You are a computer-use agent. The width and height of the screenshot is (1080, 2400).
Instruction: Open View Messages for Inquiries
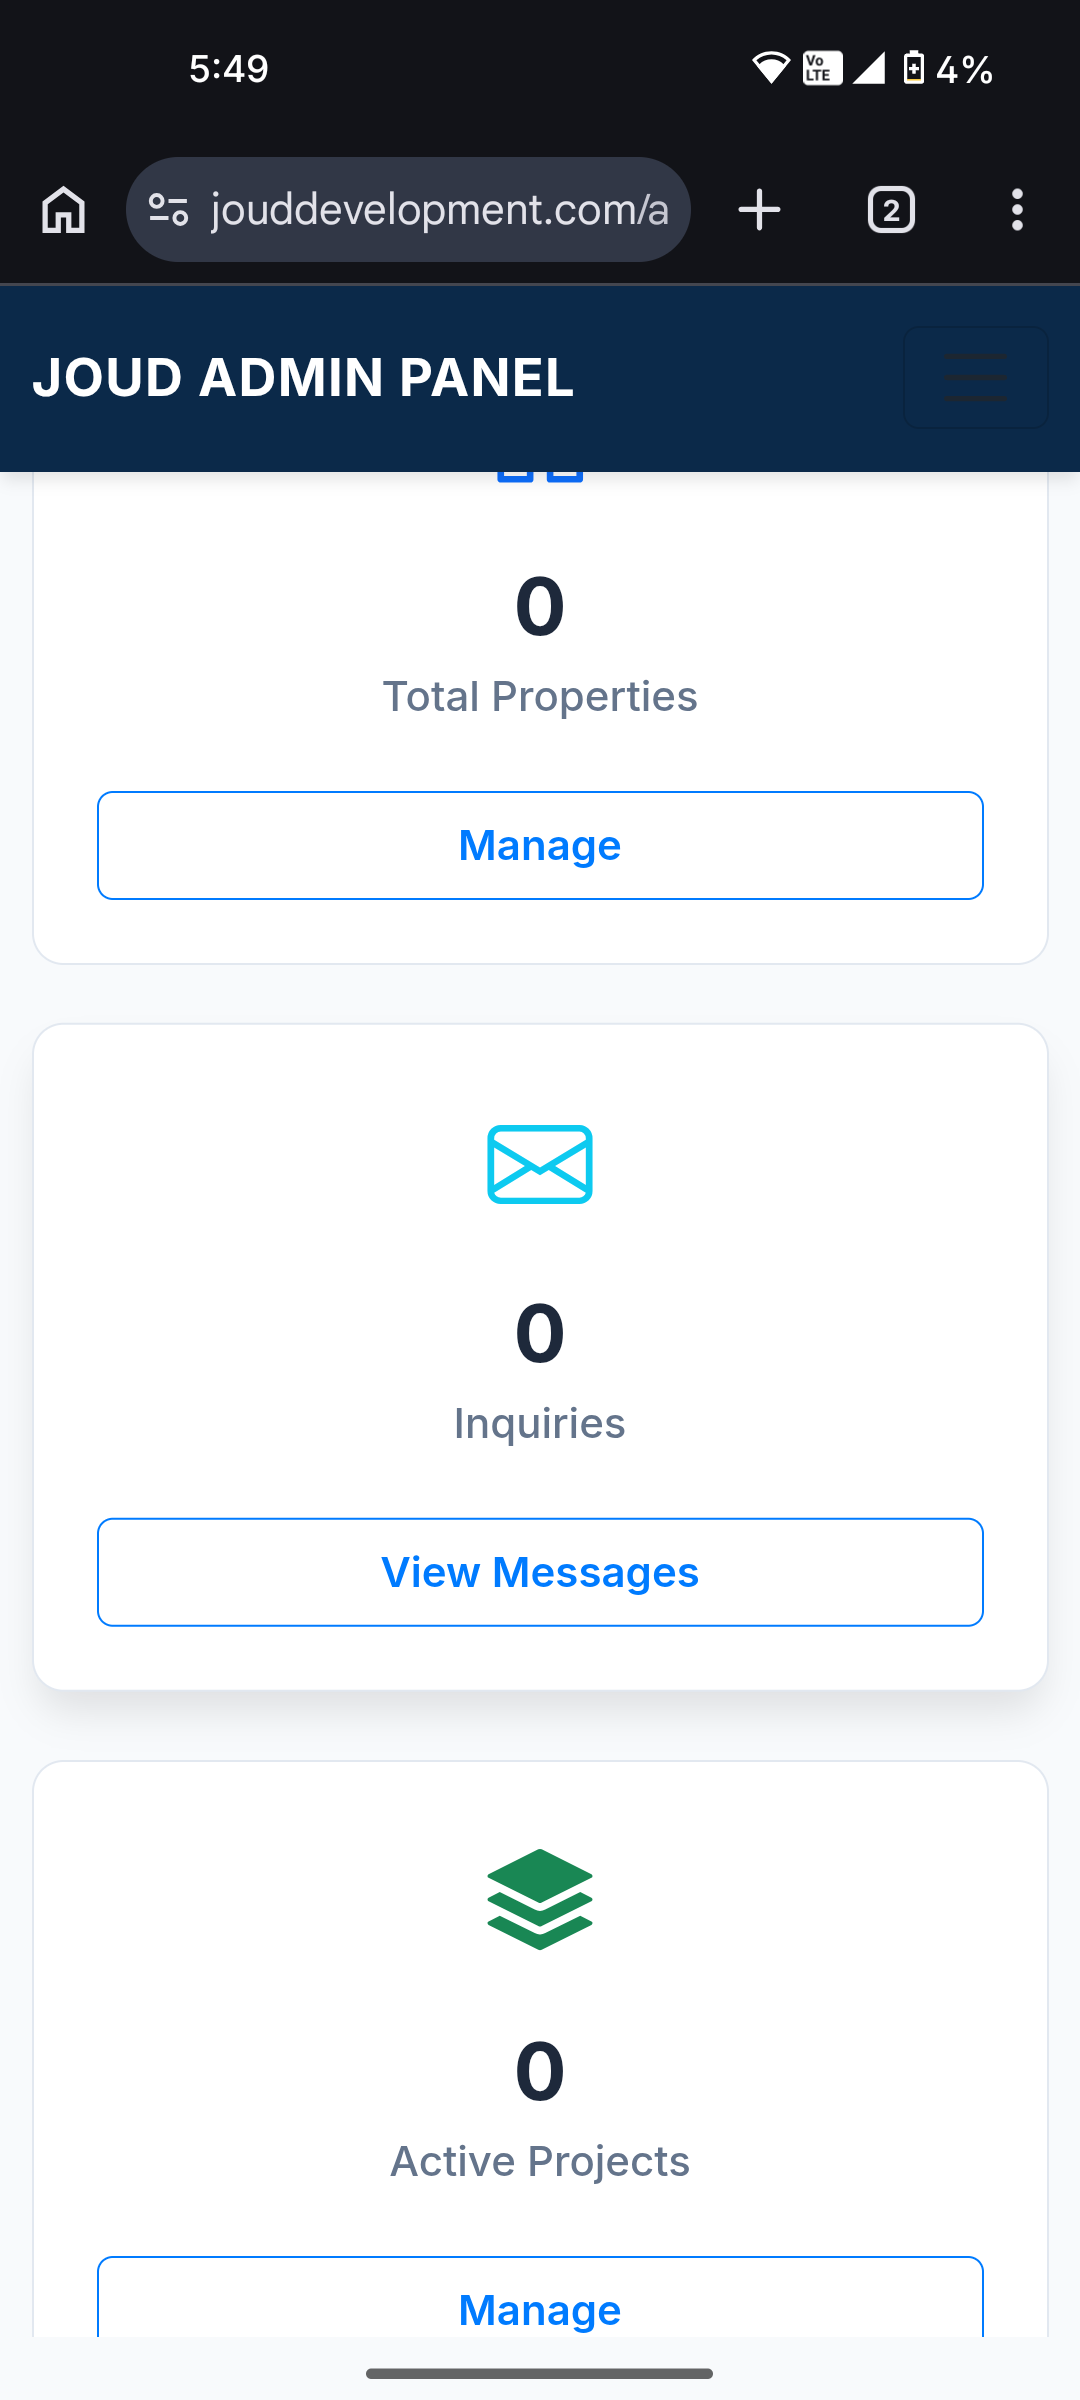[x=540, y=1572]
